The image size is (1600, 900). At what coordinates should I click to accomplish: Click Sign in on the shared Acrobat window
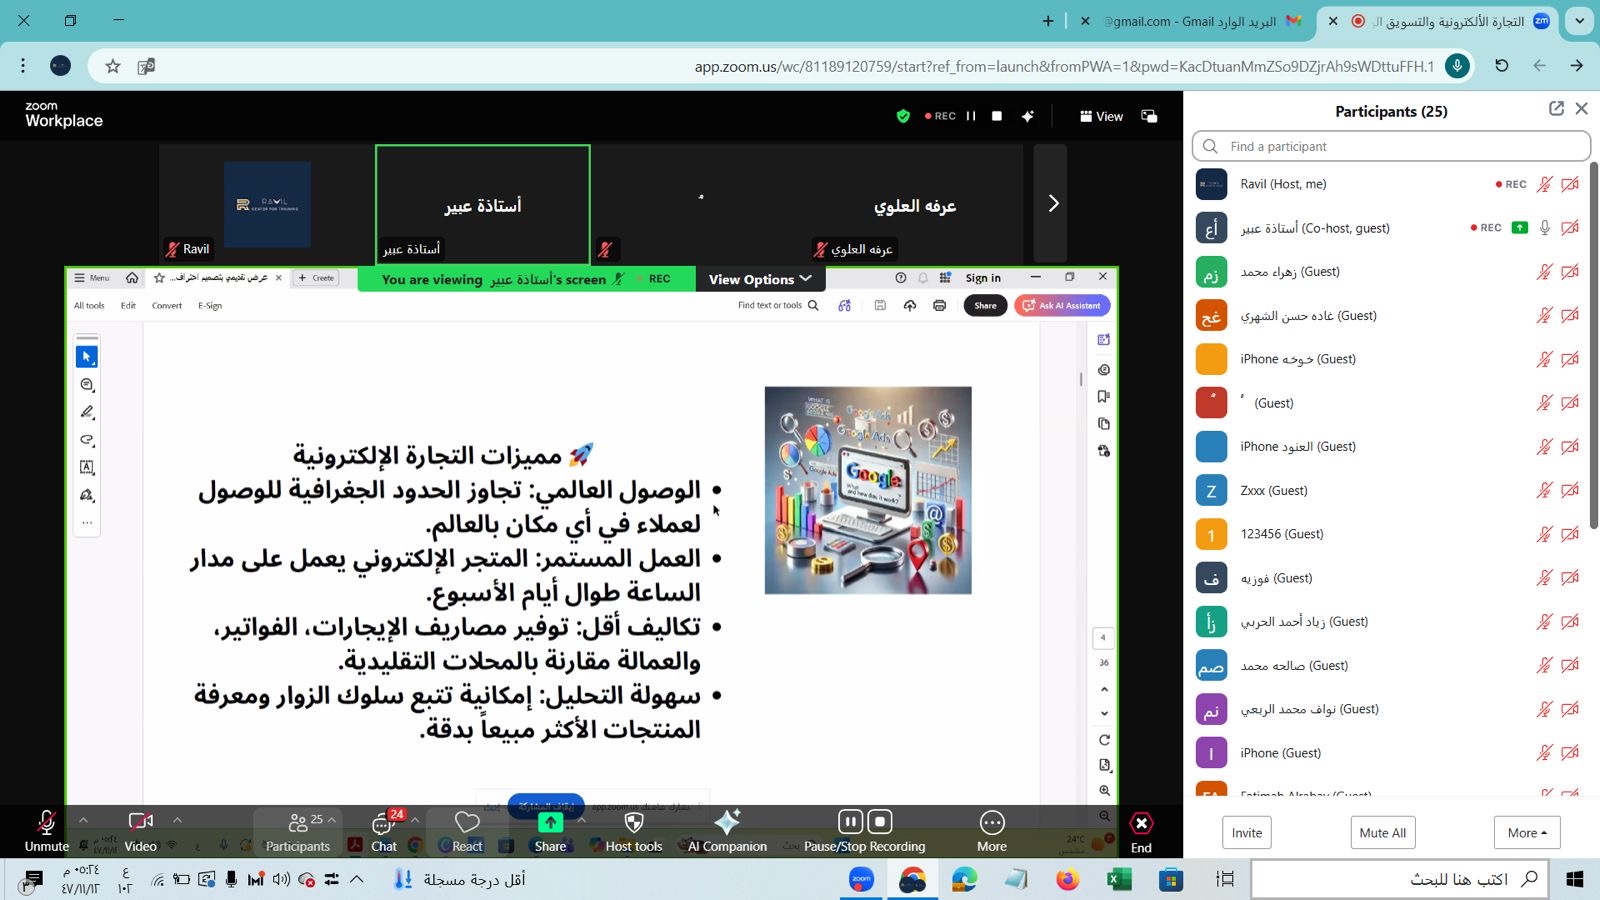pos(983,278)
